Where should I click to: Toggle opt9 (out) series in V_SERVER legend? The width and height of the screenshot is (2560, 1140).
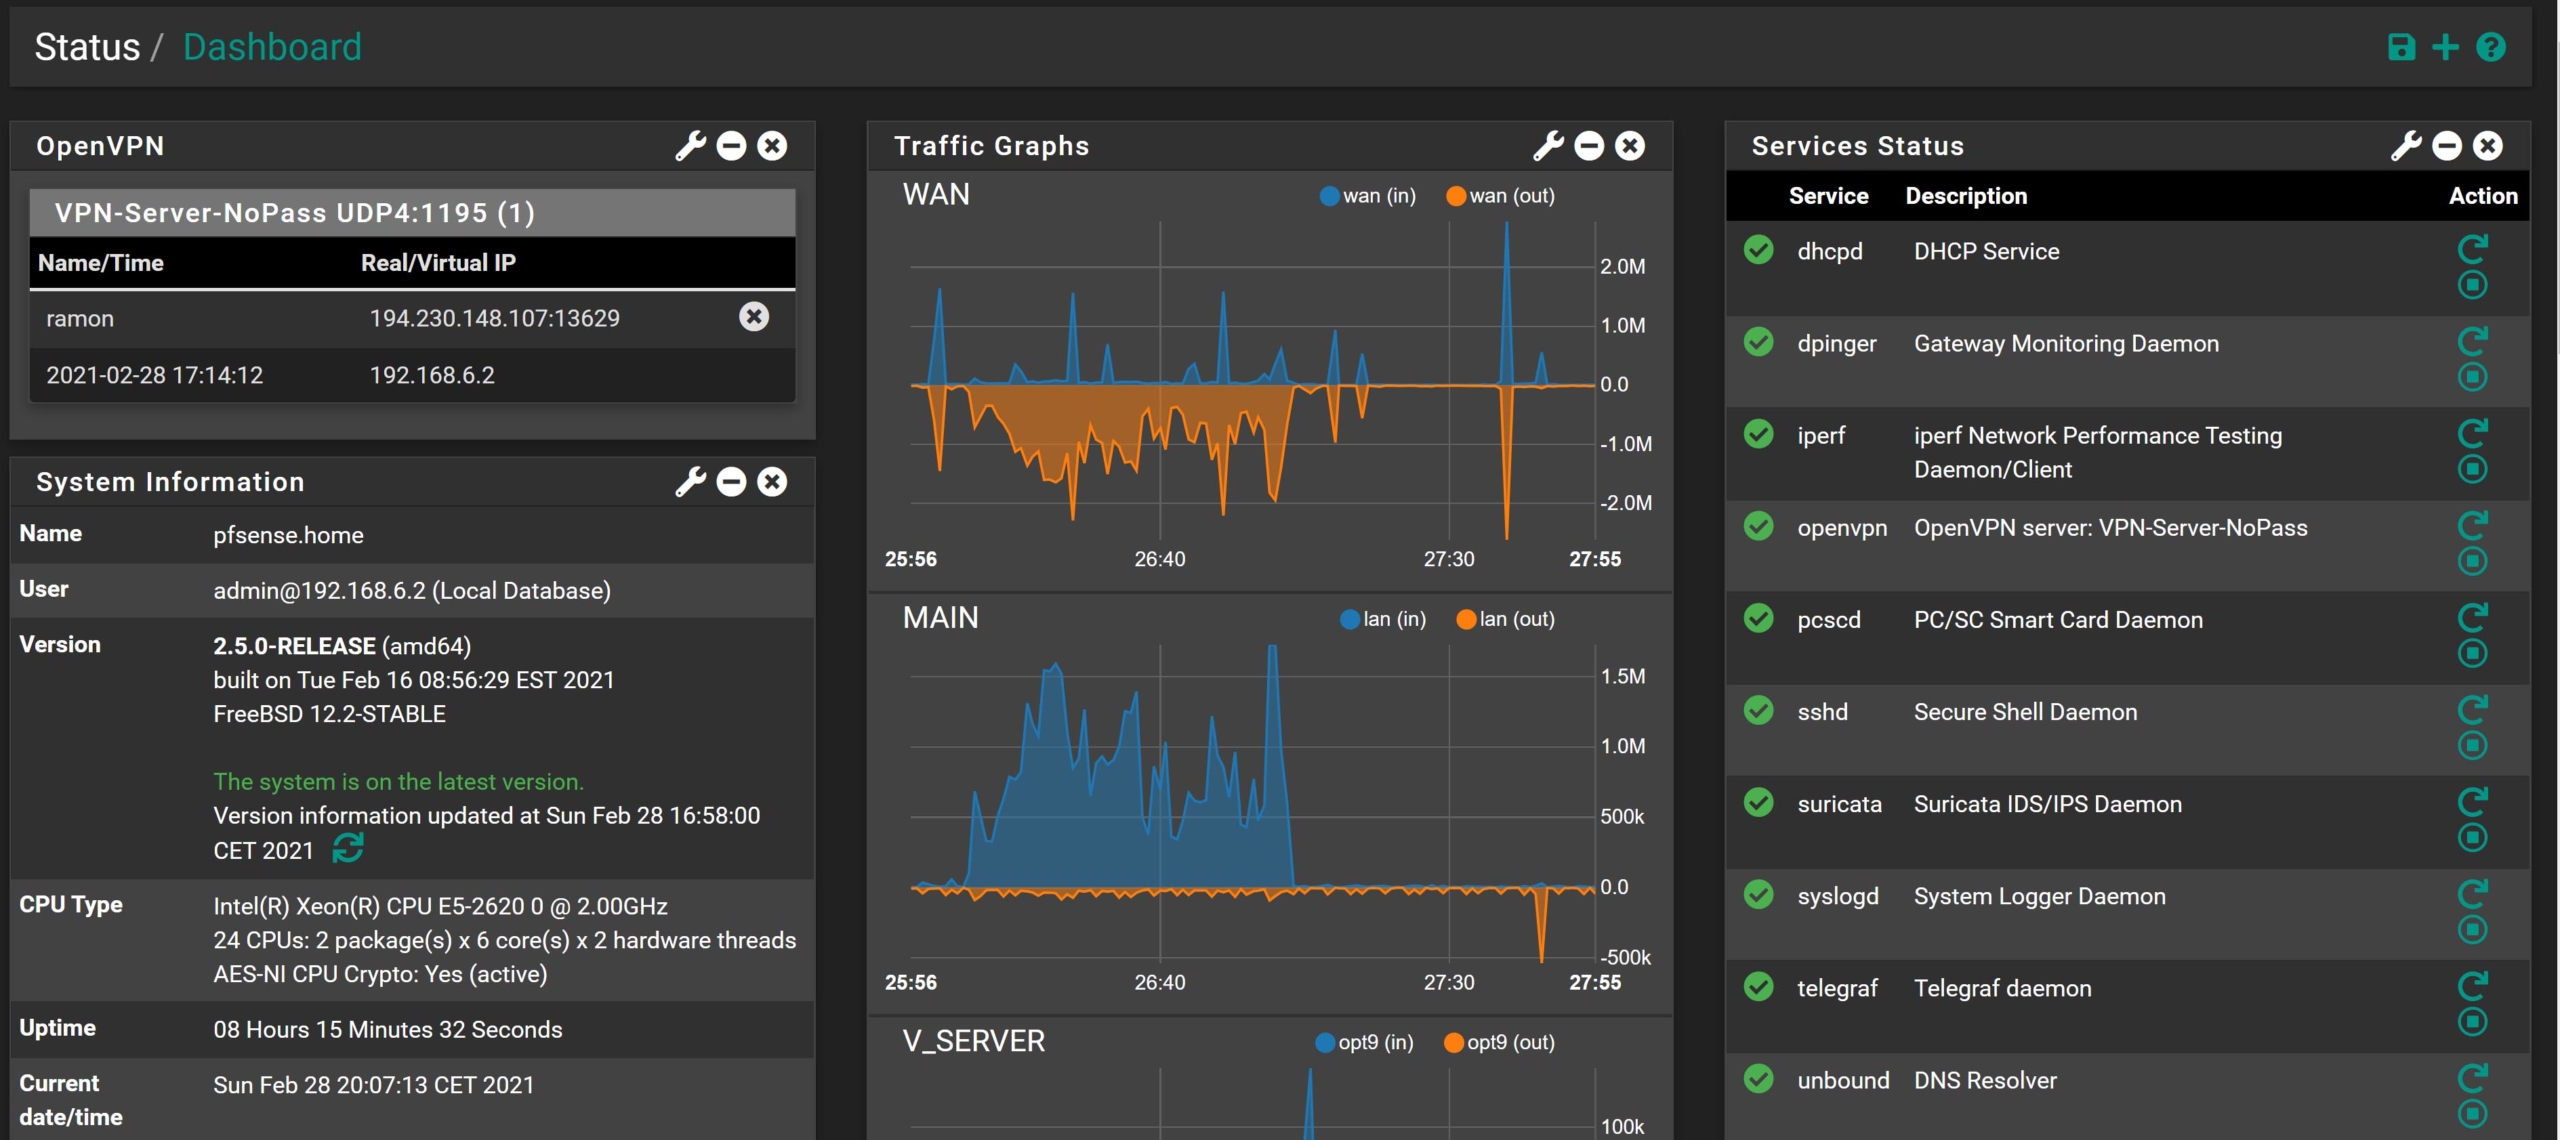coord(1499,1042)
